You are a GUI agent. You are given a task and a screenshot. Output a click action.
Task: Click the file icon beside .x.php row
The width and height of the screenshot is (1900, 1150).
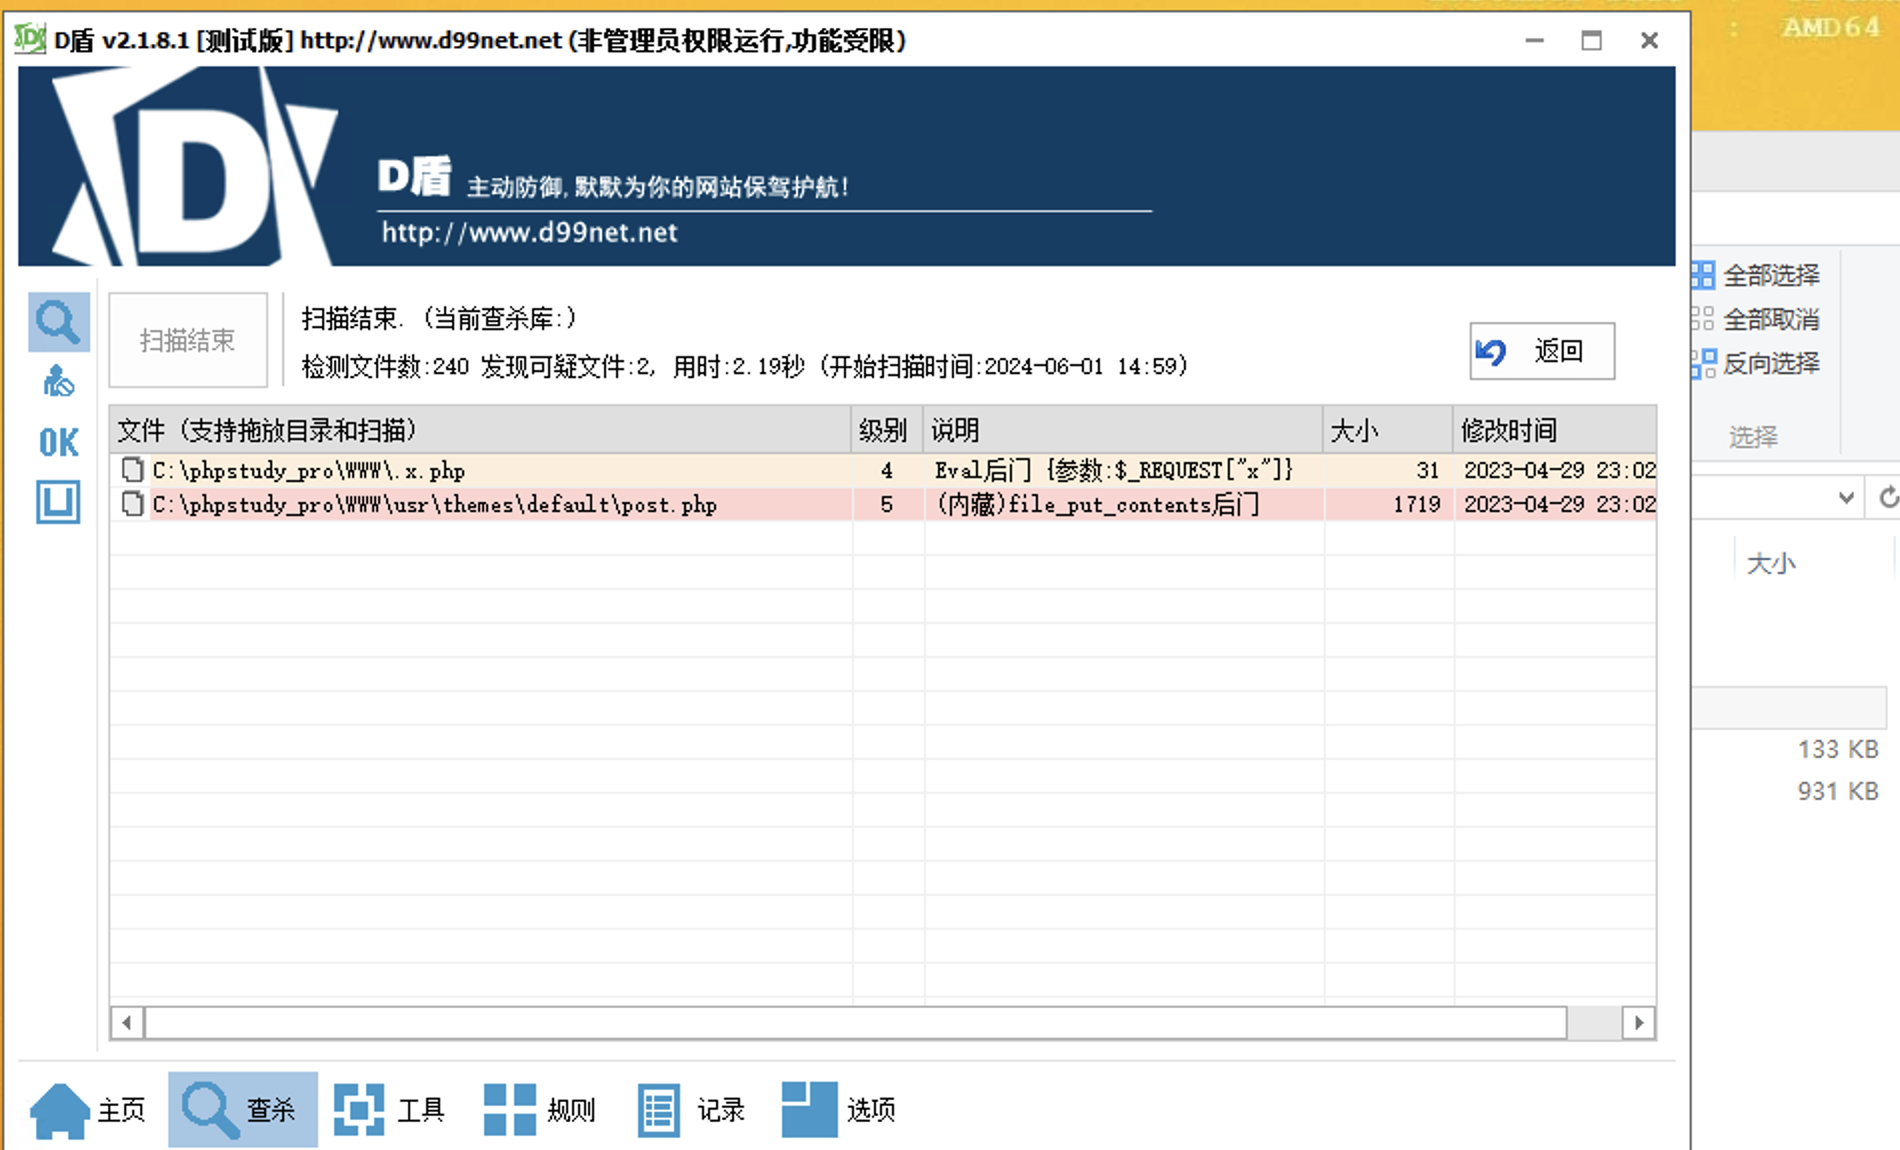pyautogui.click(x=132, y=470)
